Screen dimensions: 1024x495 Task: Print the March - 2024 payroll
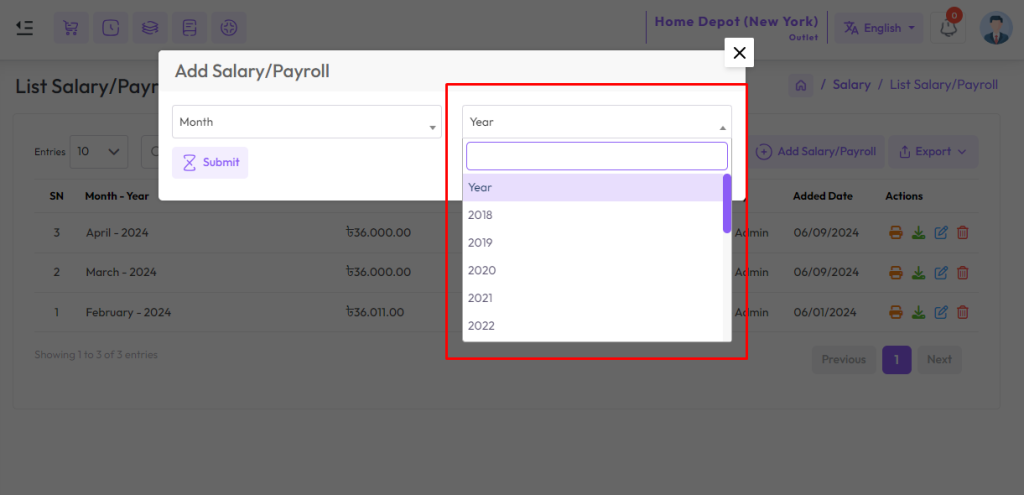[x=896, y=272]
